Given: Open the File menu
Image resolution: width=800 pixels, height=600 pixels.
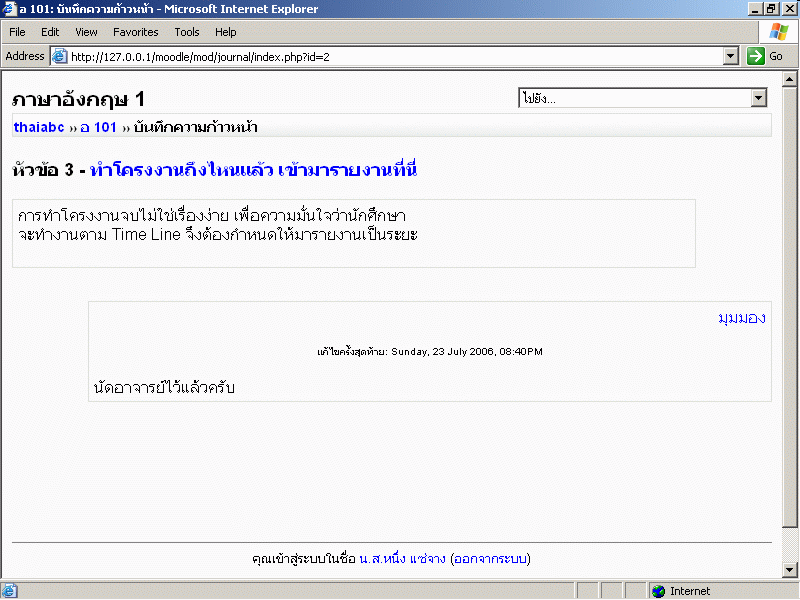Looking at the screenshot, I should pos(17,32).
